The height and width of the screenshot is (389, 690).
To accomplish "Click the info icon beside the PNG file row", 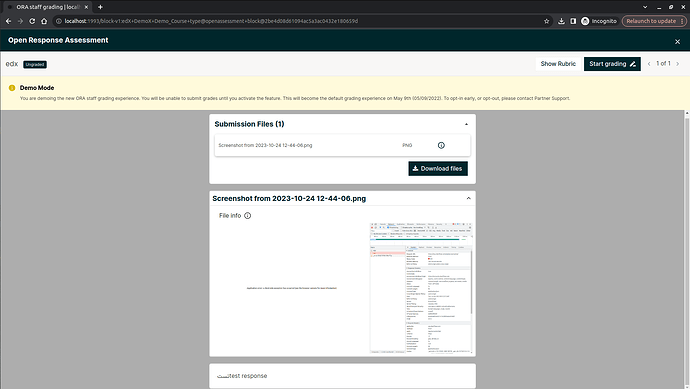I will [441, 145].
